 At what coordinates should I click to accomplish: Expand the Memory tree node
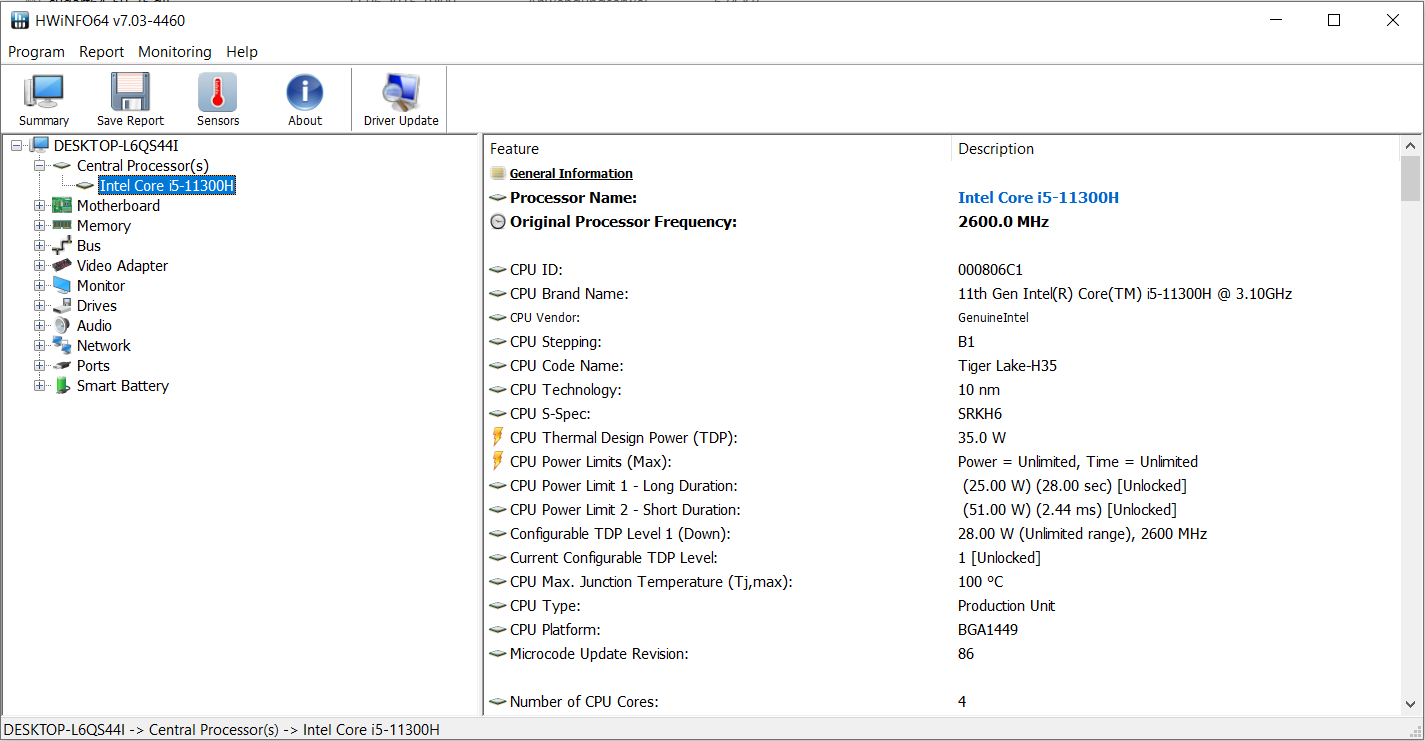pyautogui.click(x=40, y=226)
